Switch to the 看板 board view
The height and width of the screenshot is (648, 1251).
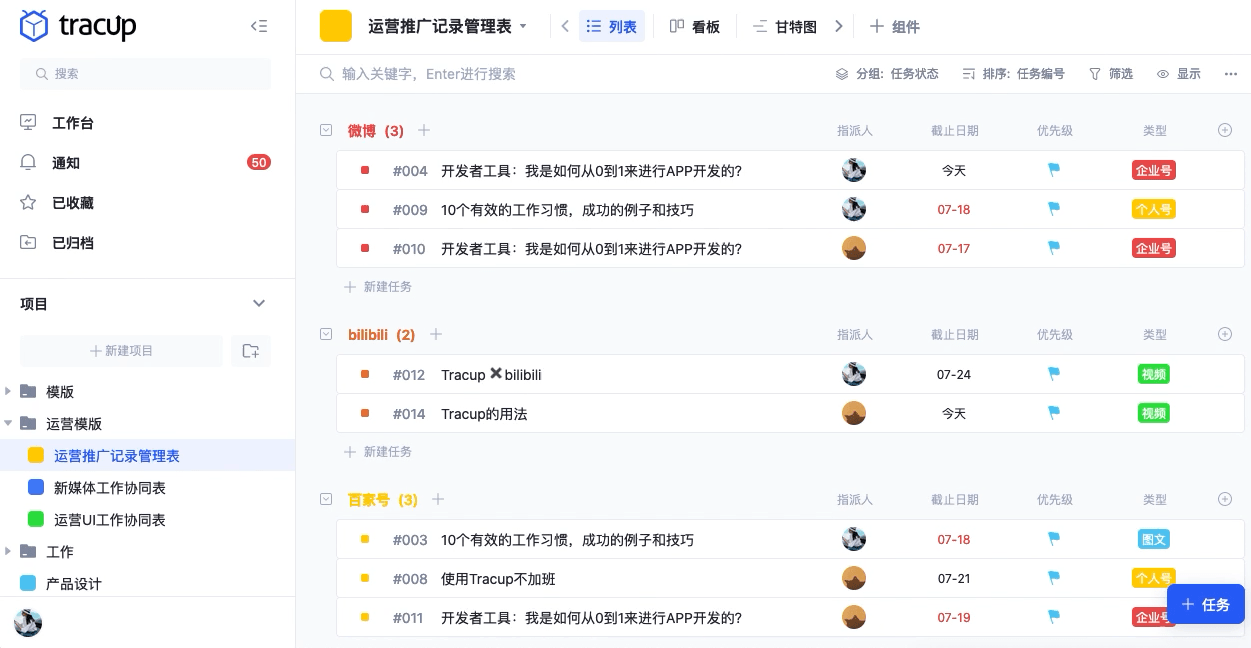pyautogui.click(x=695, y=26)
